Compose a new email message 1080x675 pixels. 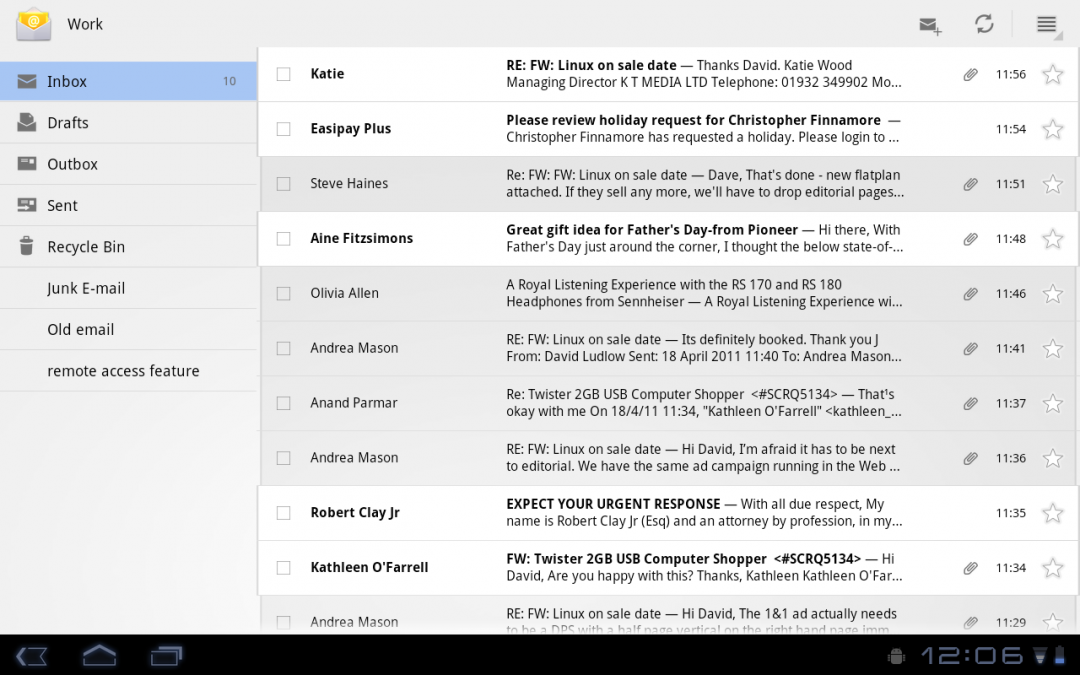click(930, 26)
